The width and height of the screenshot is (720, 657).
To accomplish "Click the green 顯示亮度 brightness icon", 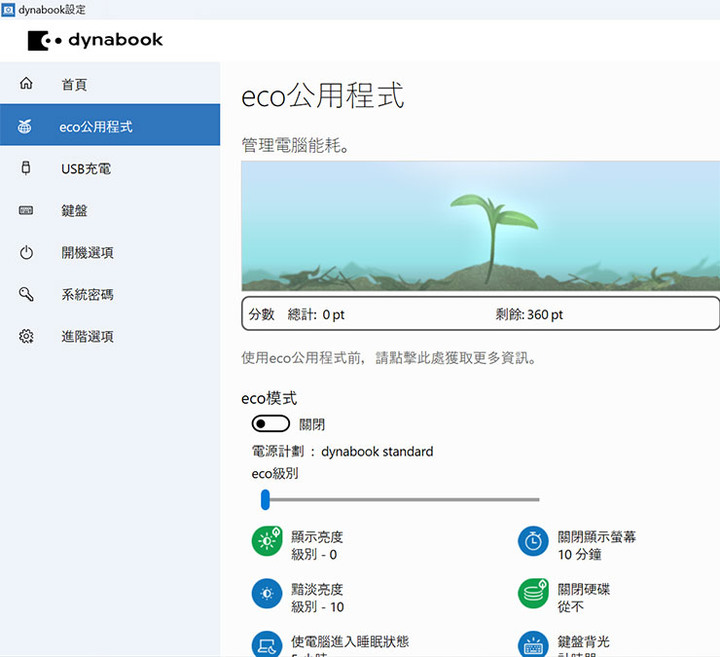I will pyautogui.click(x=267, y=541).
